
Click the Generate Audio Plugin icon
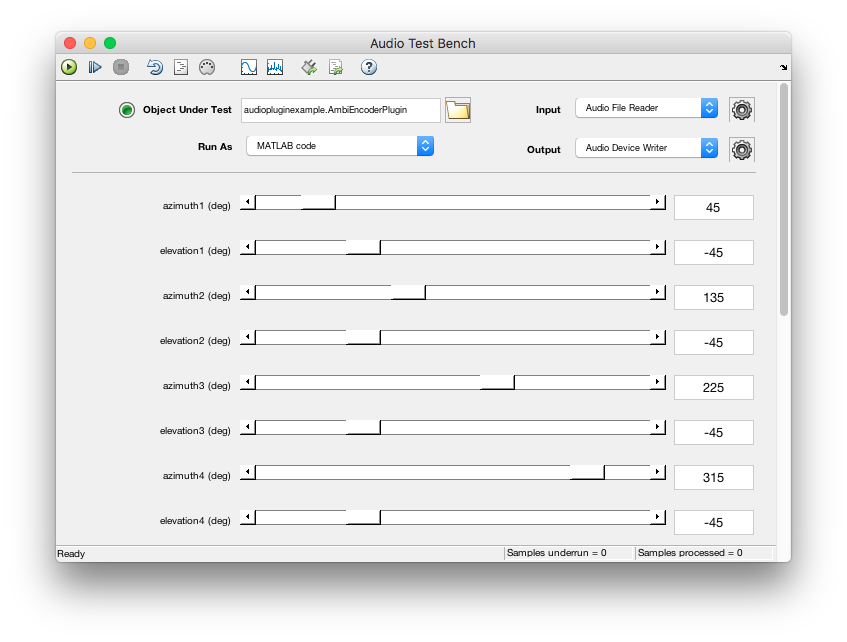[310, 67]
